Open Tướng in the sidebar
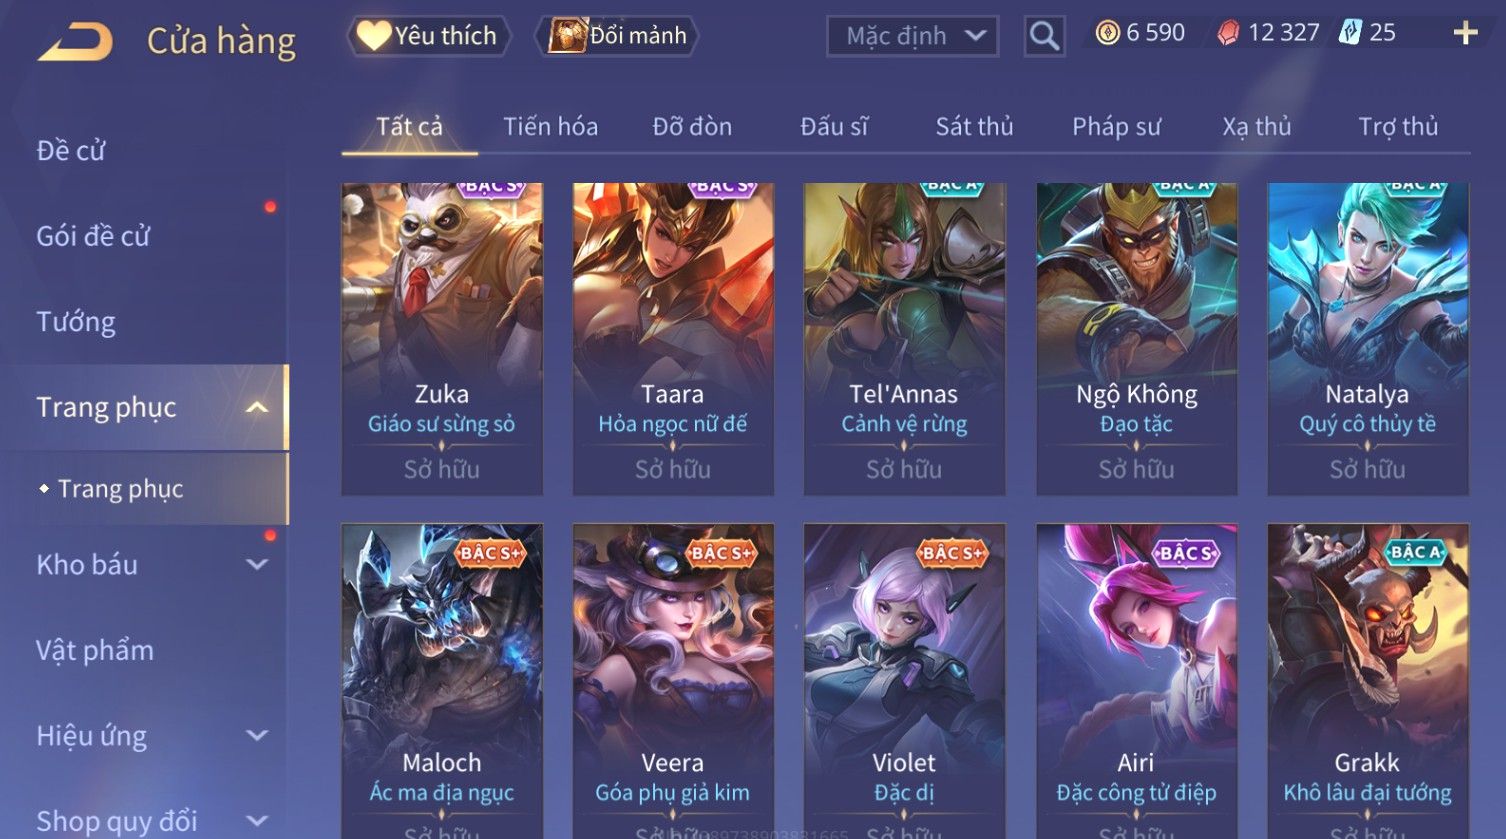The width and height of the screenshot is (1506, 839). click(76, 322)
